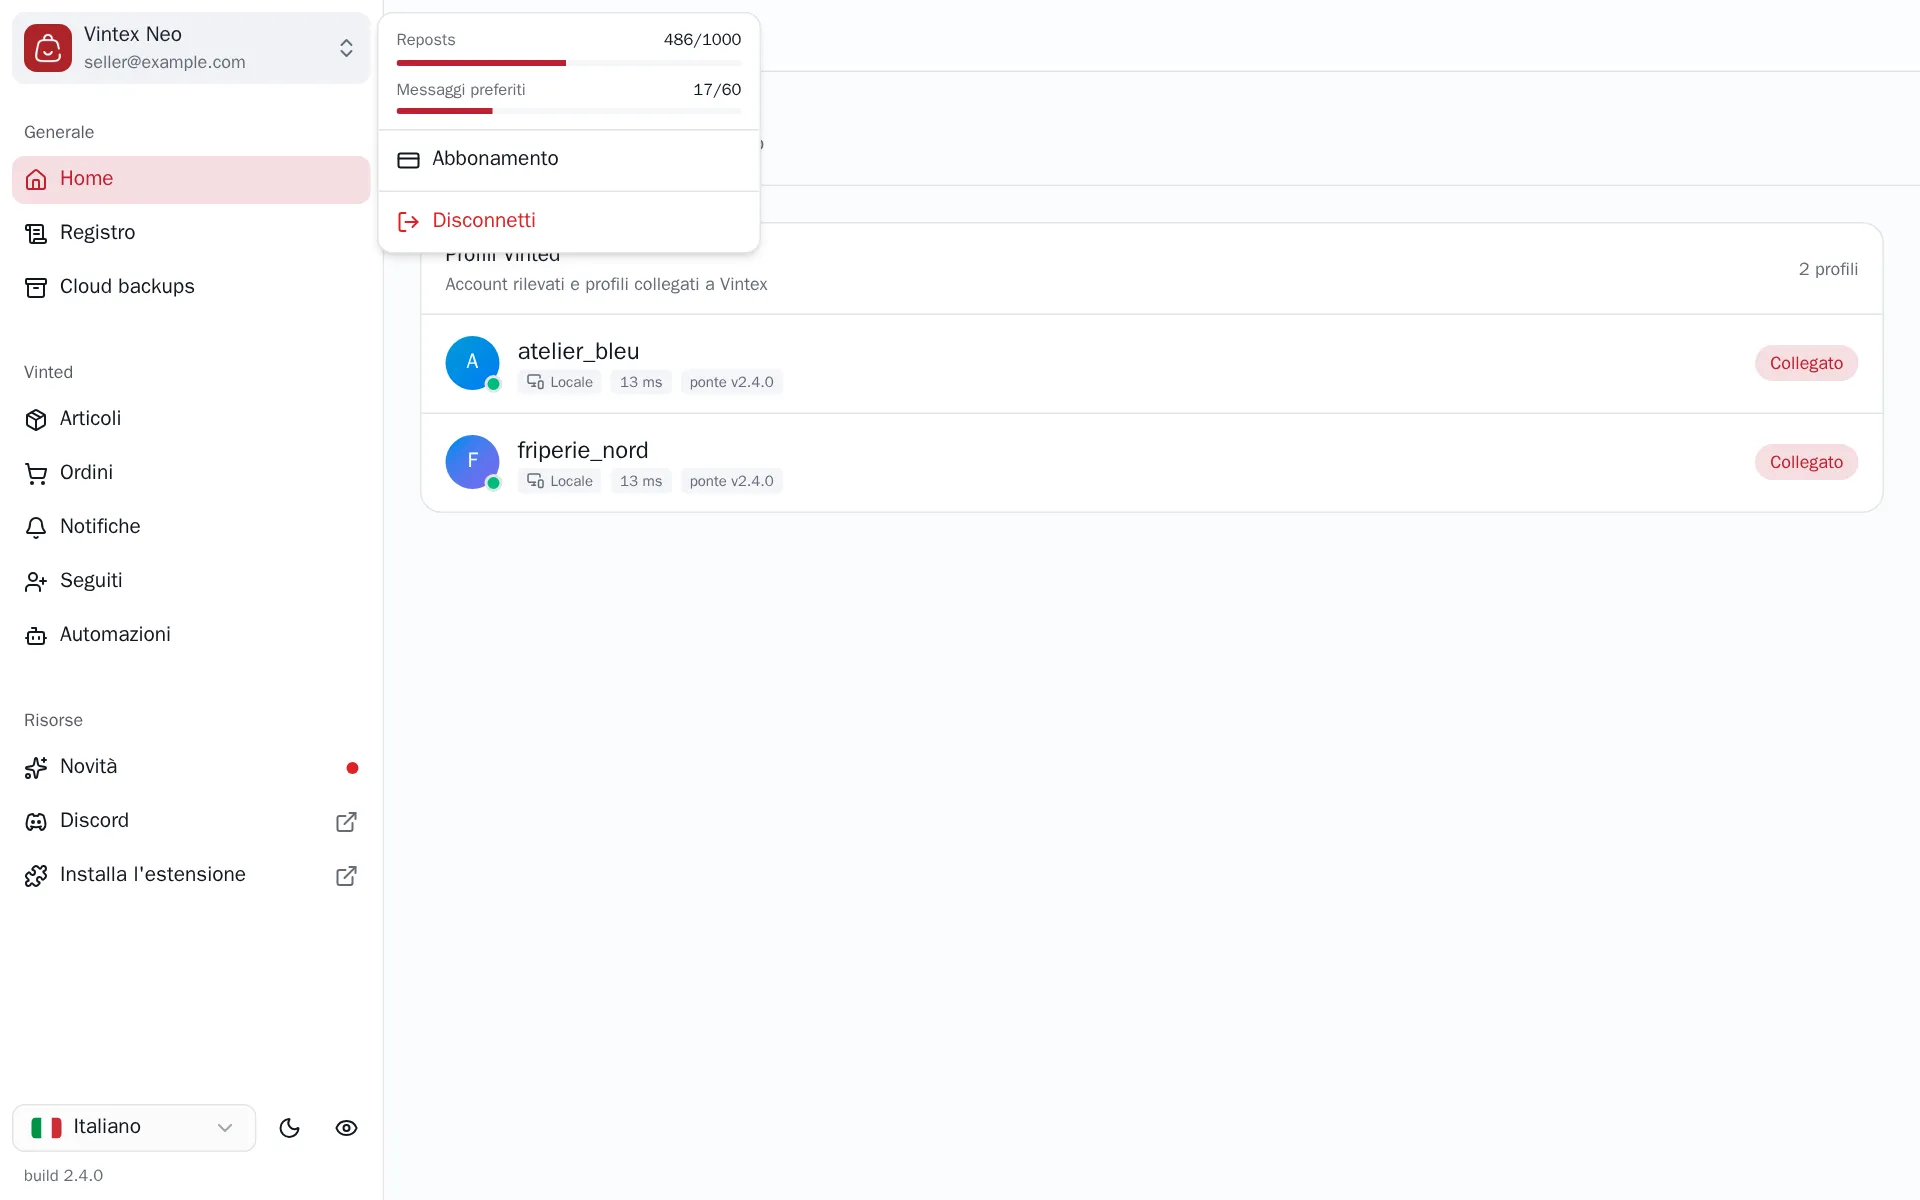Click the Locale badge for friperie_nord
The width and height of the screenshot is (1920, 1200).
(559, 481)
